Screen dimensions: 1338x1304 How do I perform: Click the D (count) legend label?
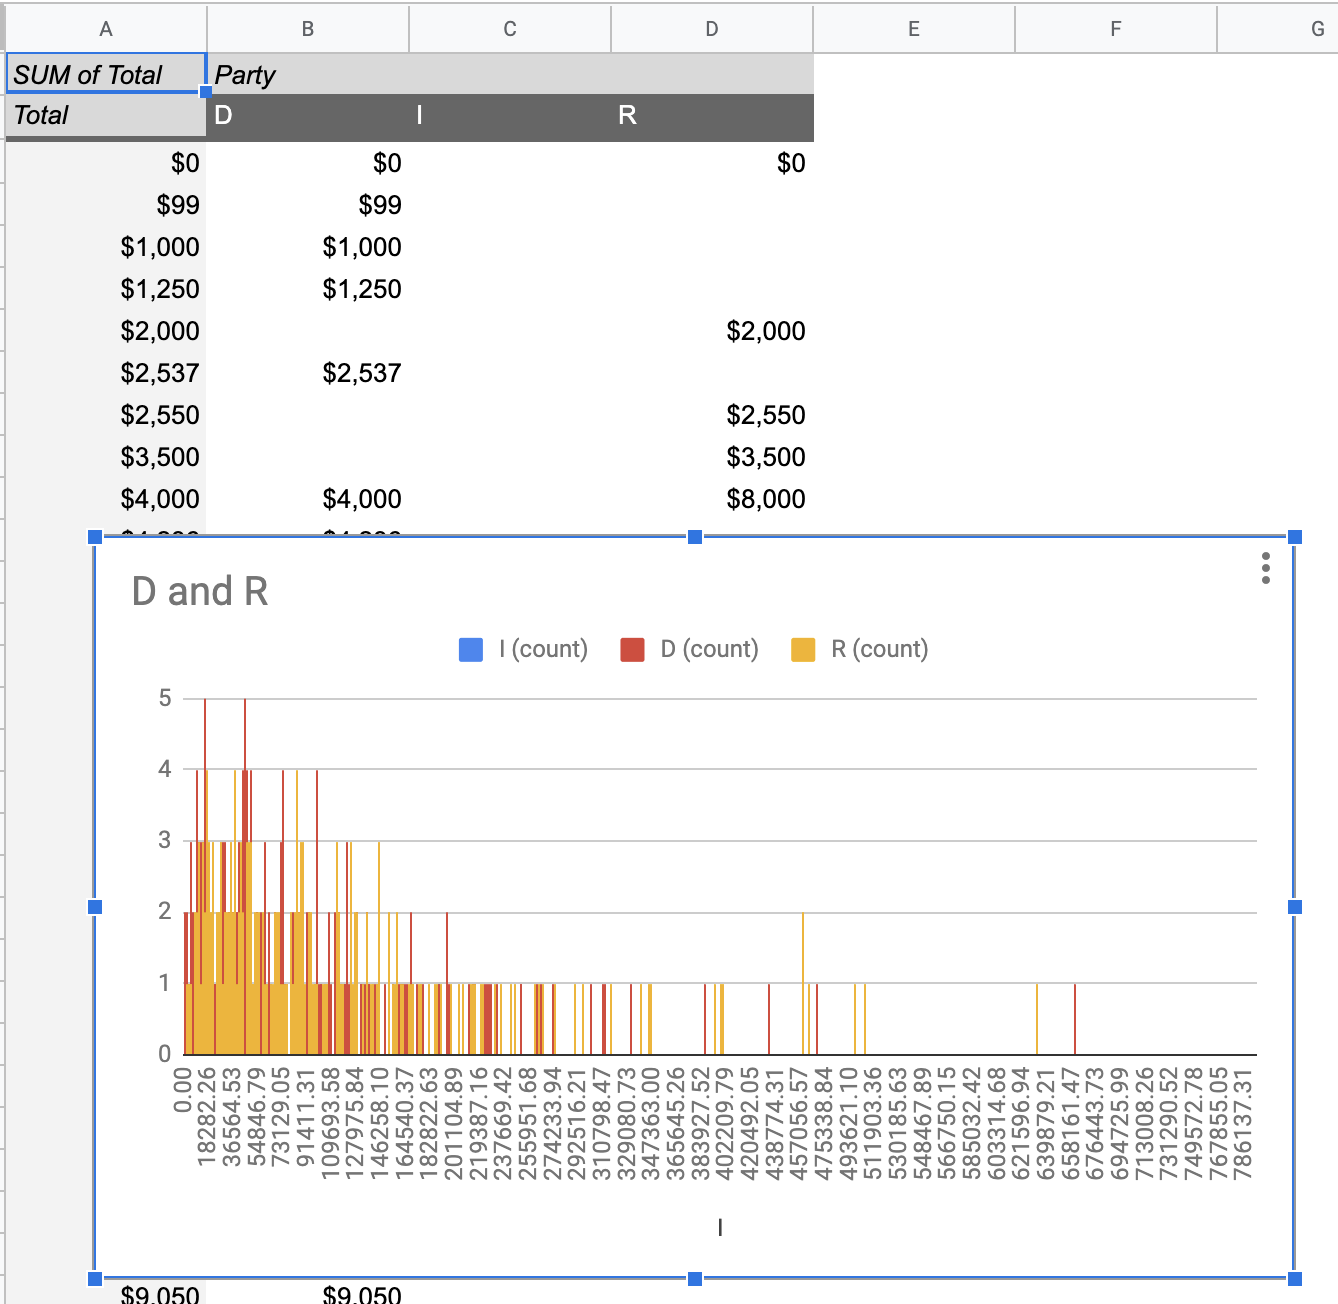[709, 650]
